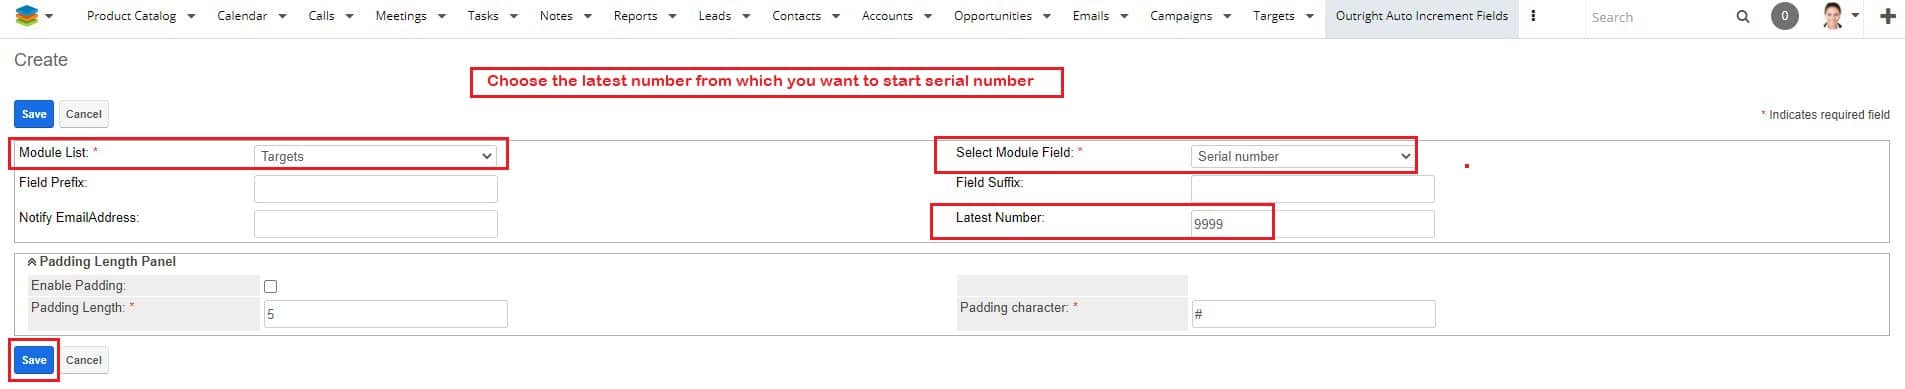Open the Outright Auto Increment Fields tab
The height and width of the screenshot is (389, 1905).
pos(1421,16)
